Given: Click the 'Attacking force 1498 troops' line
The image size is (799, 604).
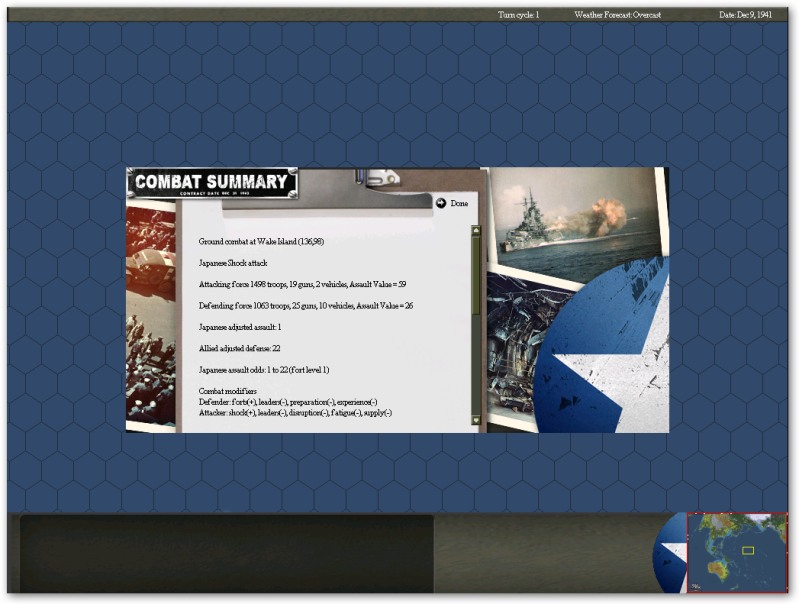Looking at the screenshot, I should click(x=302, y=284).
